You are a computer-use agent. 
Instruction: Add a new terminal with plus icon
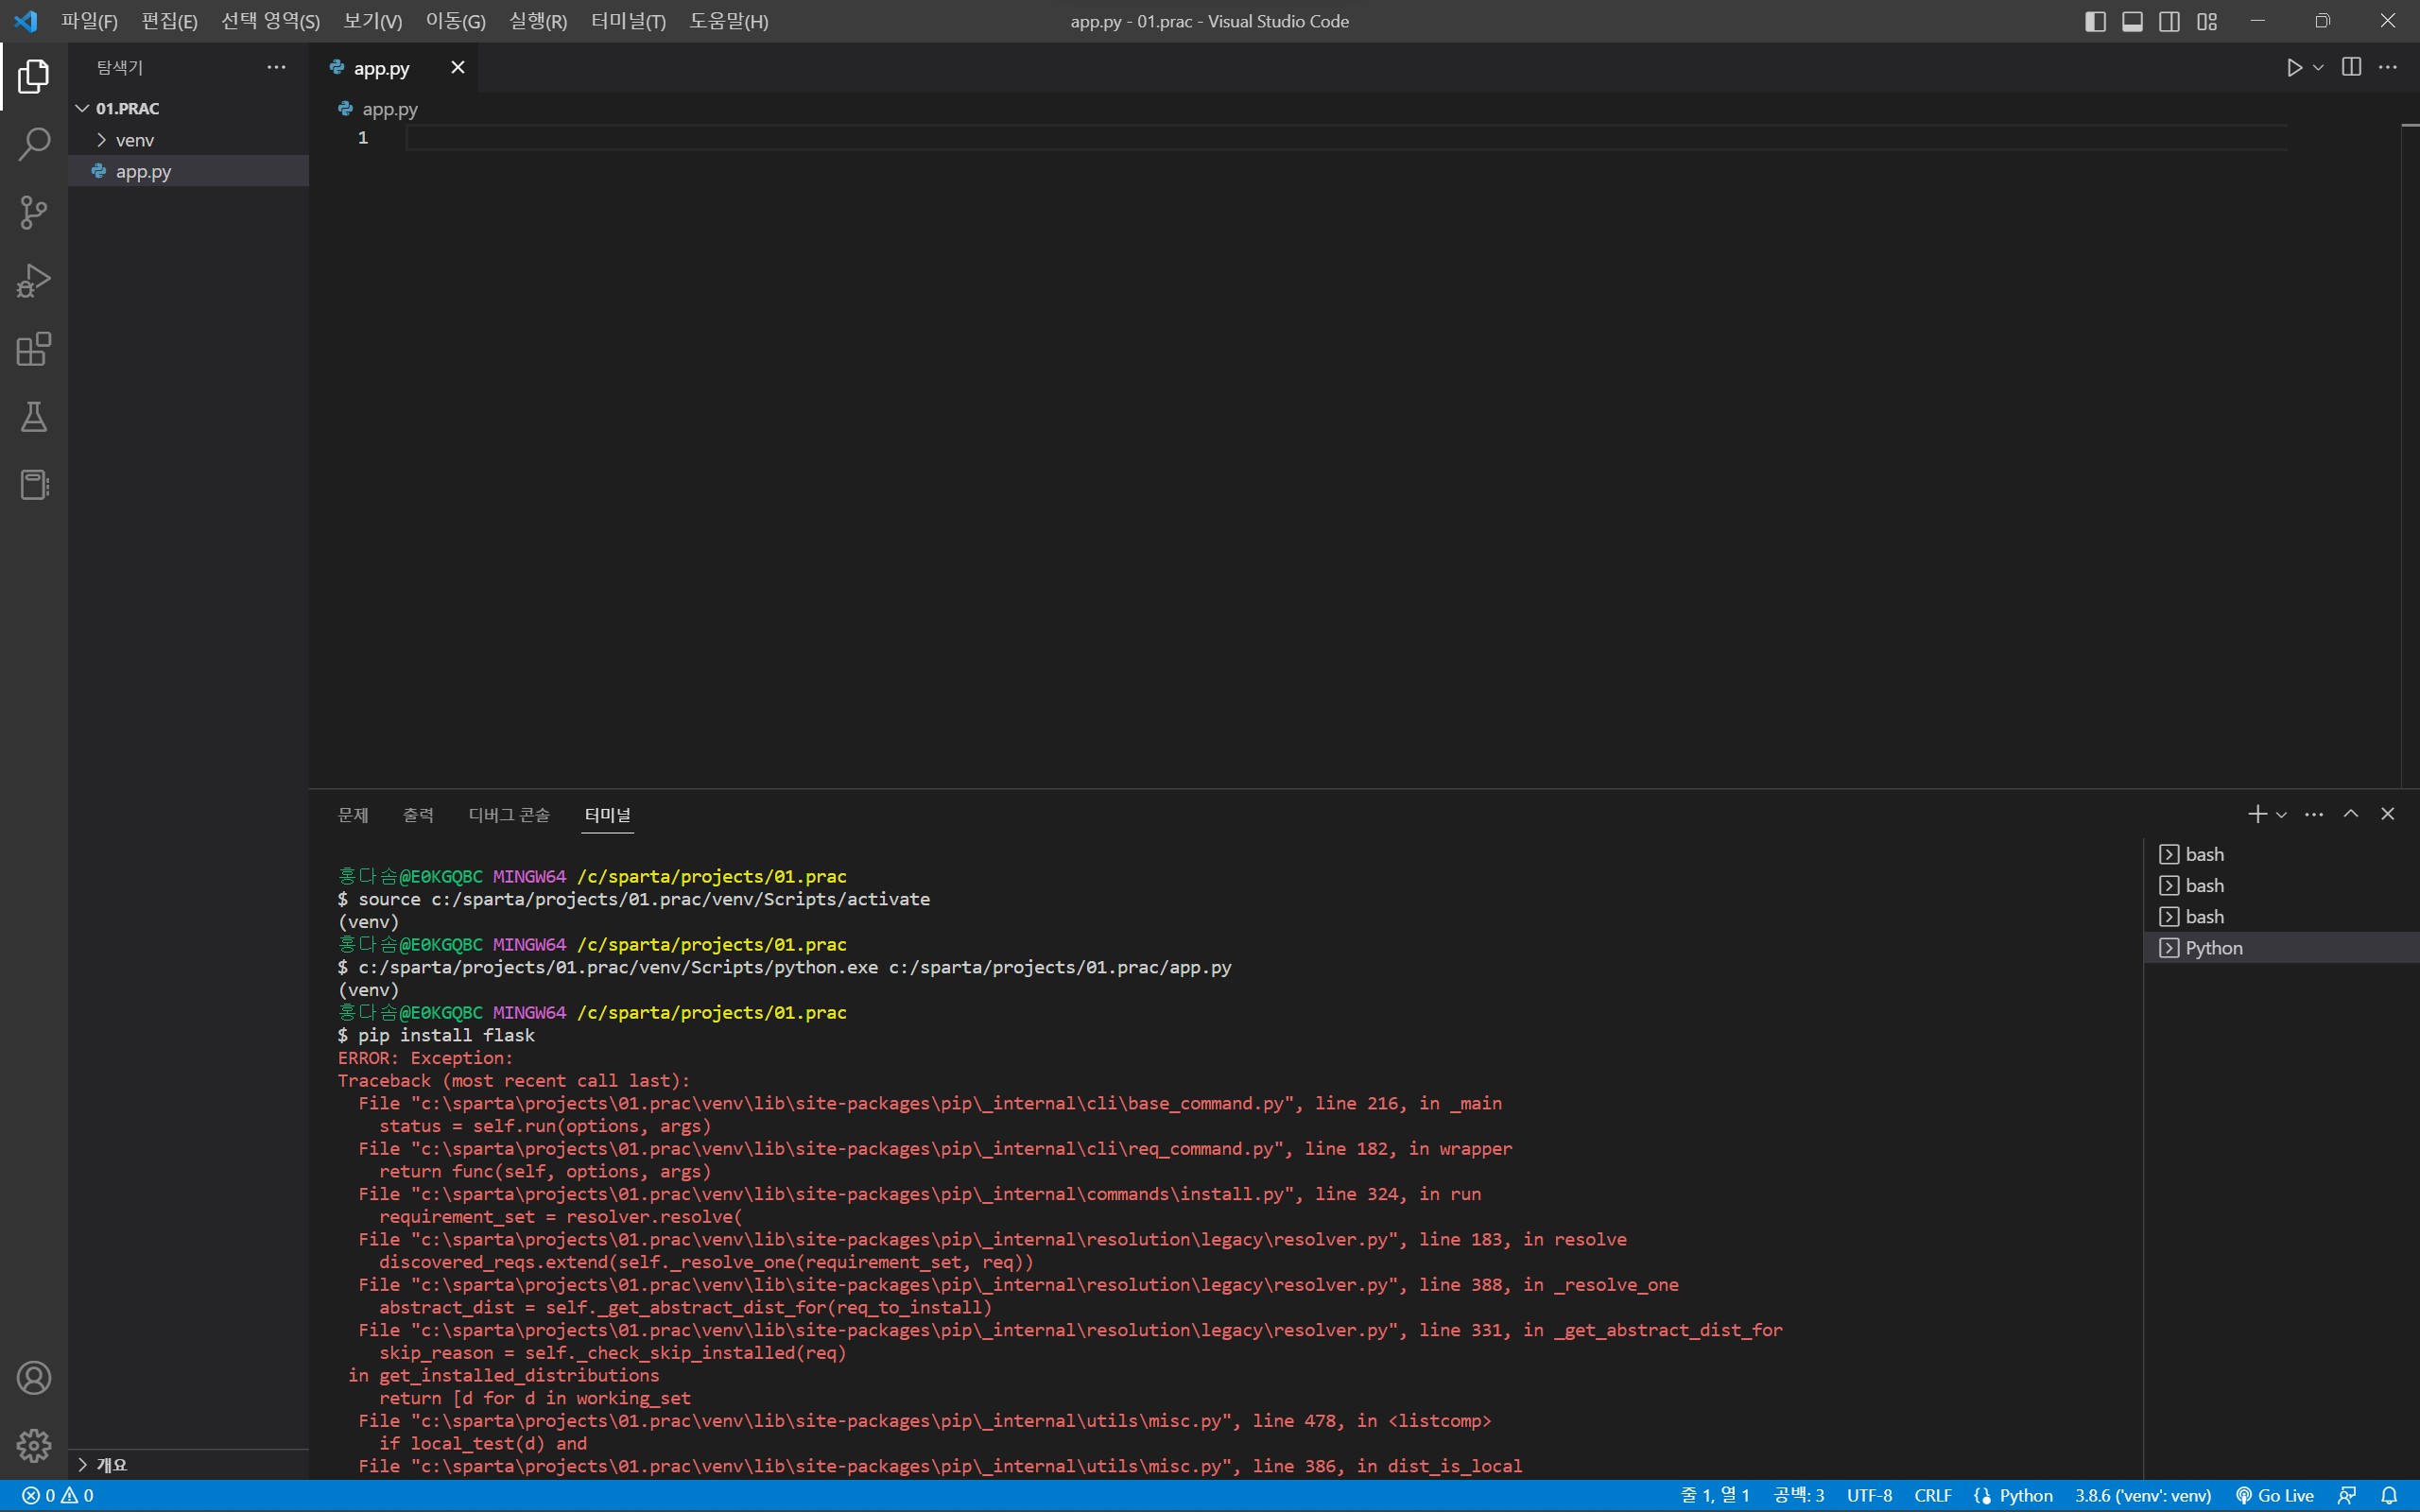coord(2257,814)
